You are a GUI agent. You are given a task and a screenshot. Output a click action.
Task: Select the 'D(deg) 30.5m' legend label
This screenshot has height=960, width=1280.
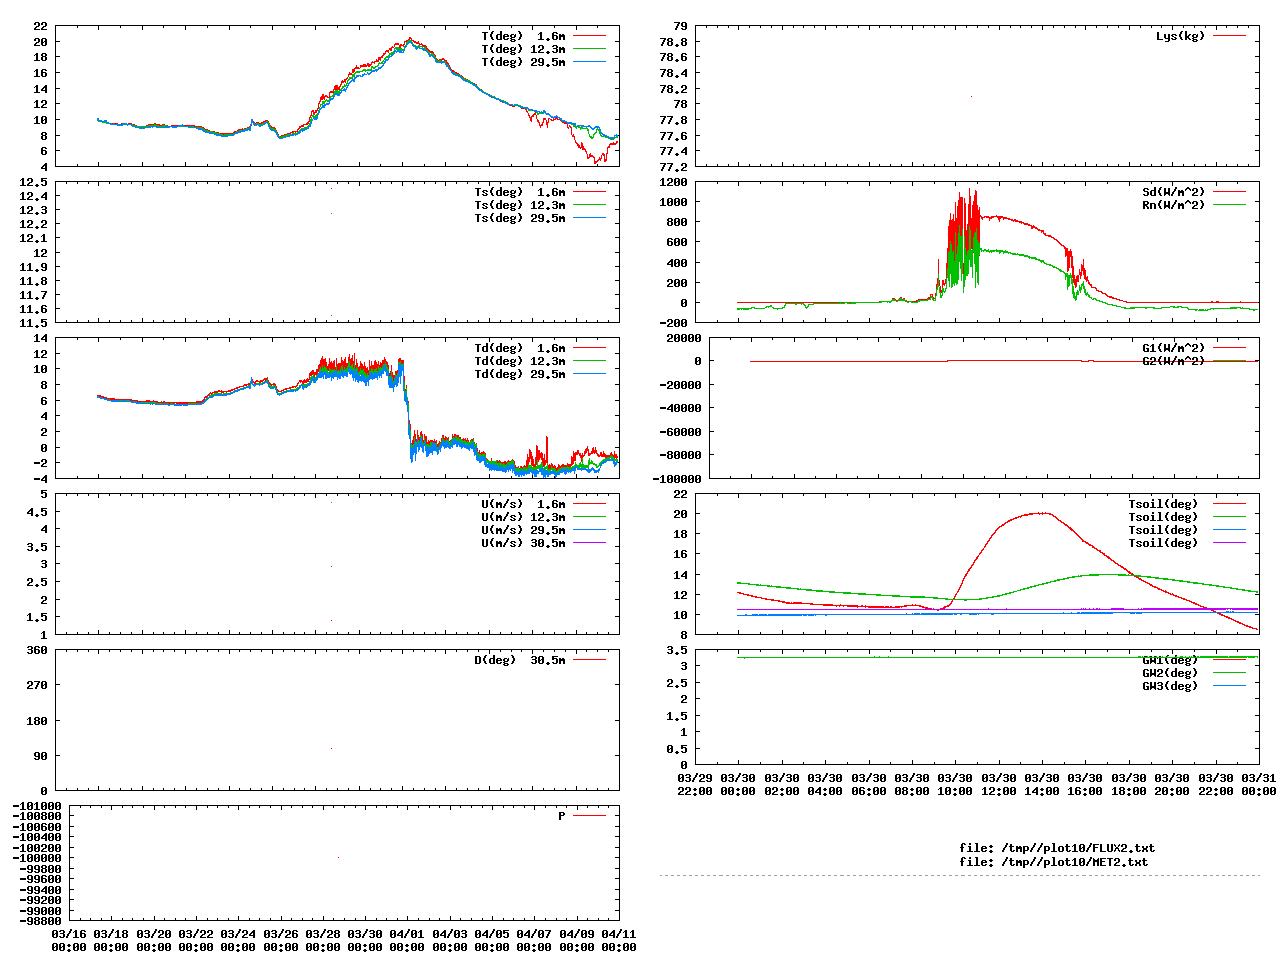[520, 660]
